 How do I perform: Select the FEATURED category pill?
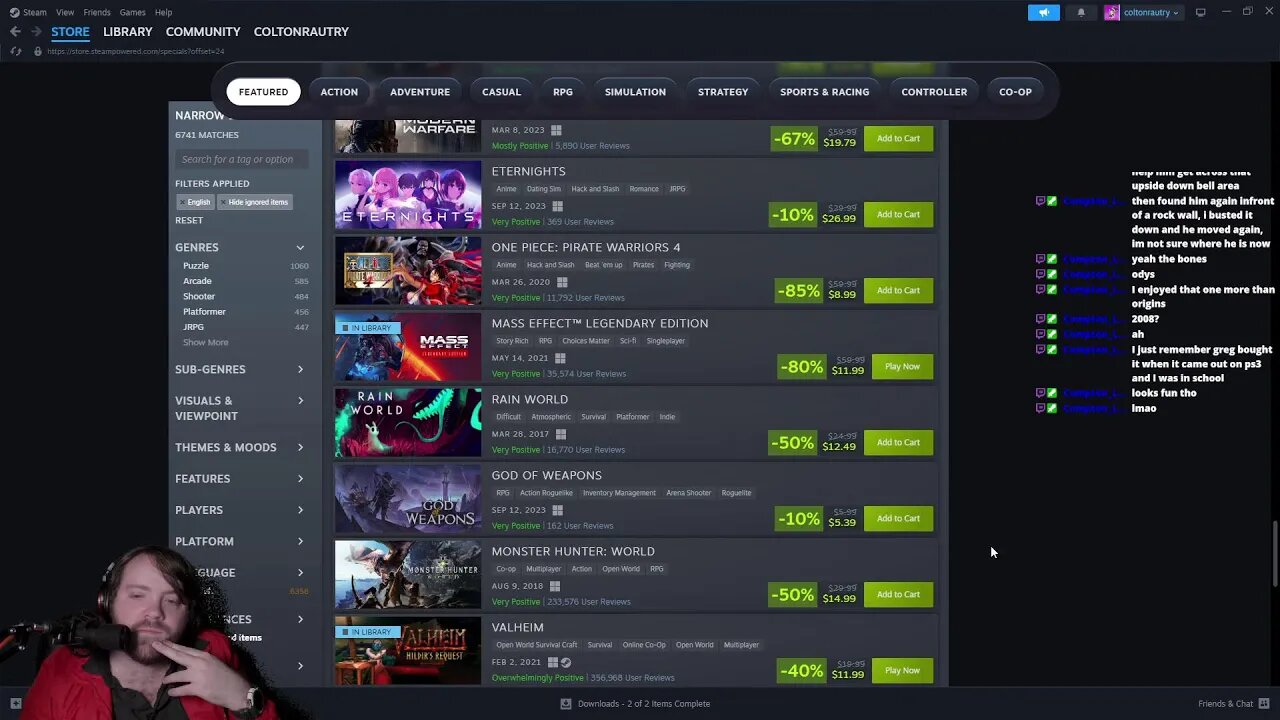pyautogui.click(x=263, y=92)
